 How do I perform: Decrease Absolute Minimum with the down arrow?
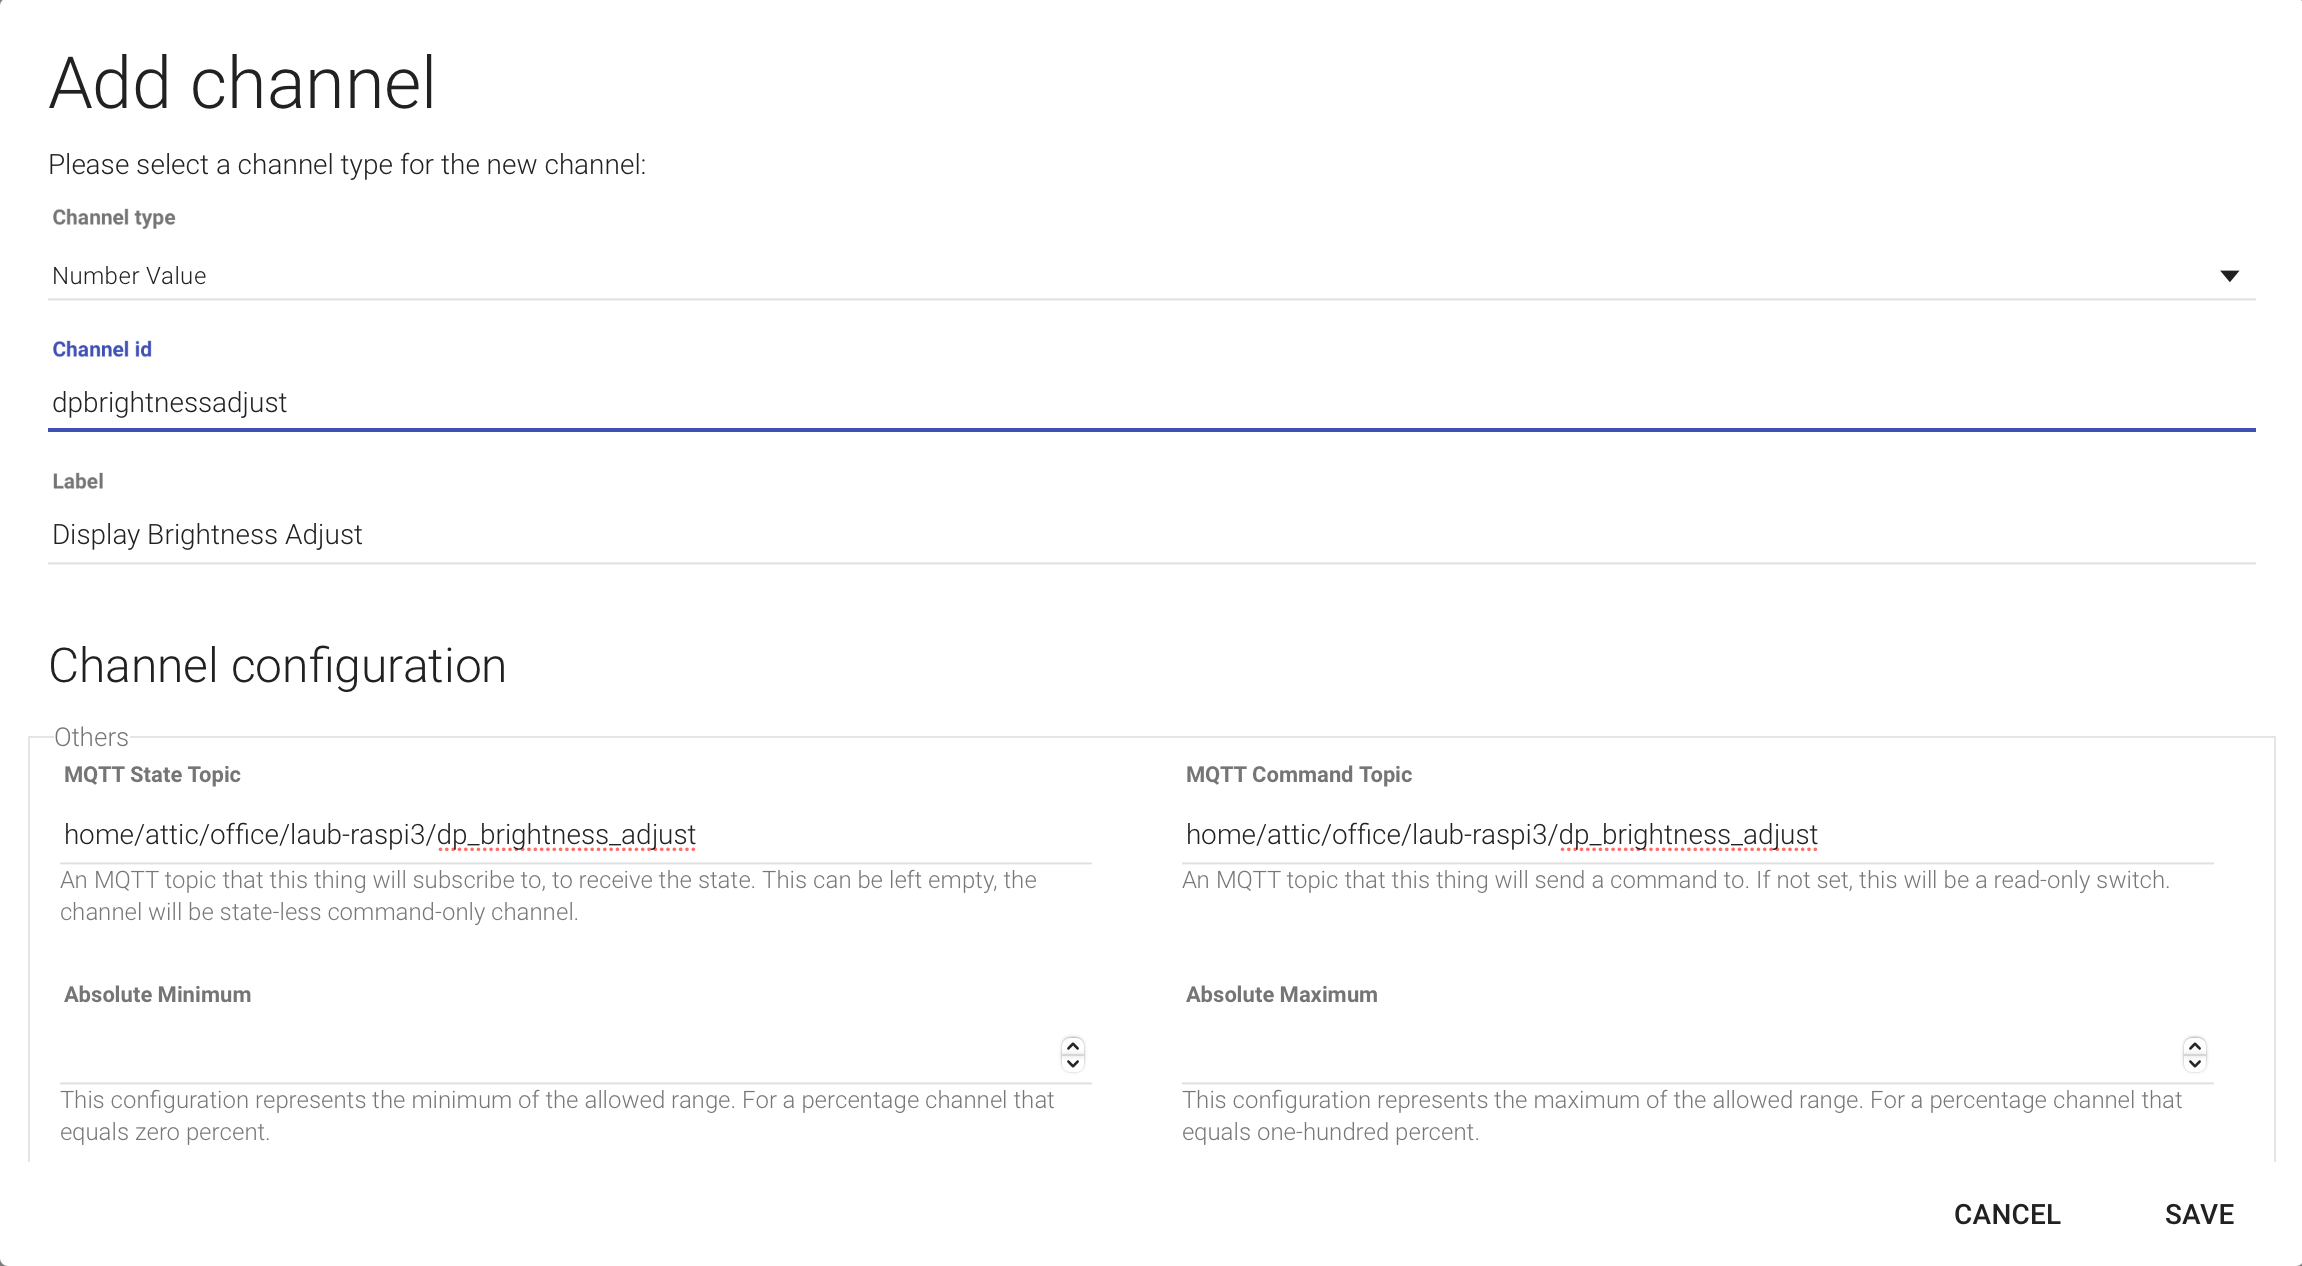[1073, 1063]
